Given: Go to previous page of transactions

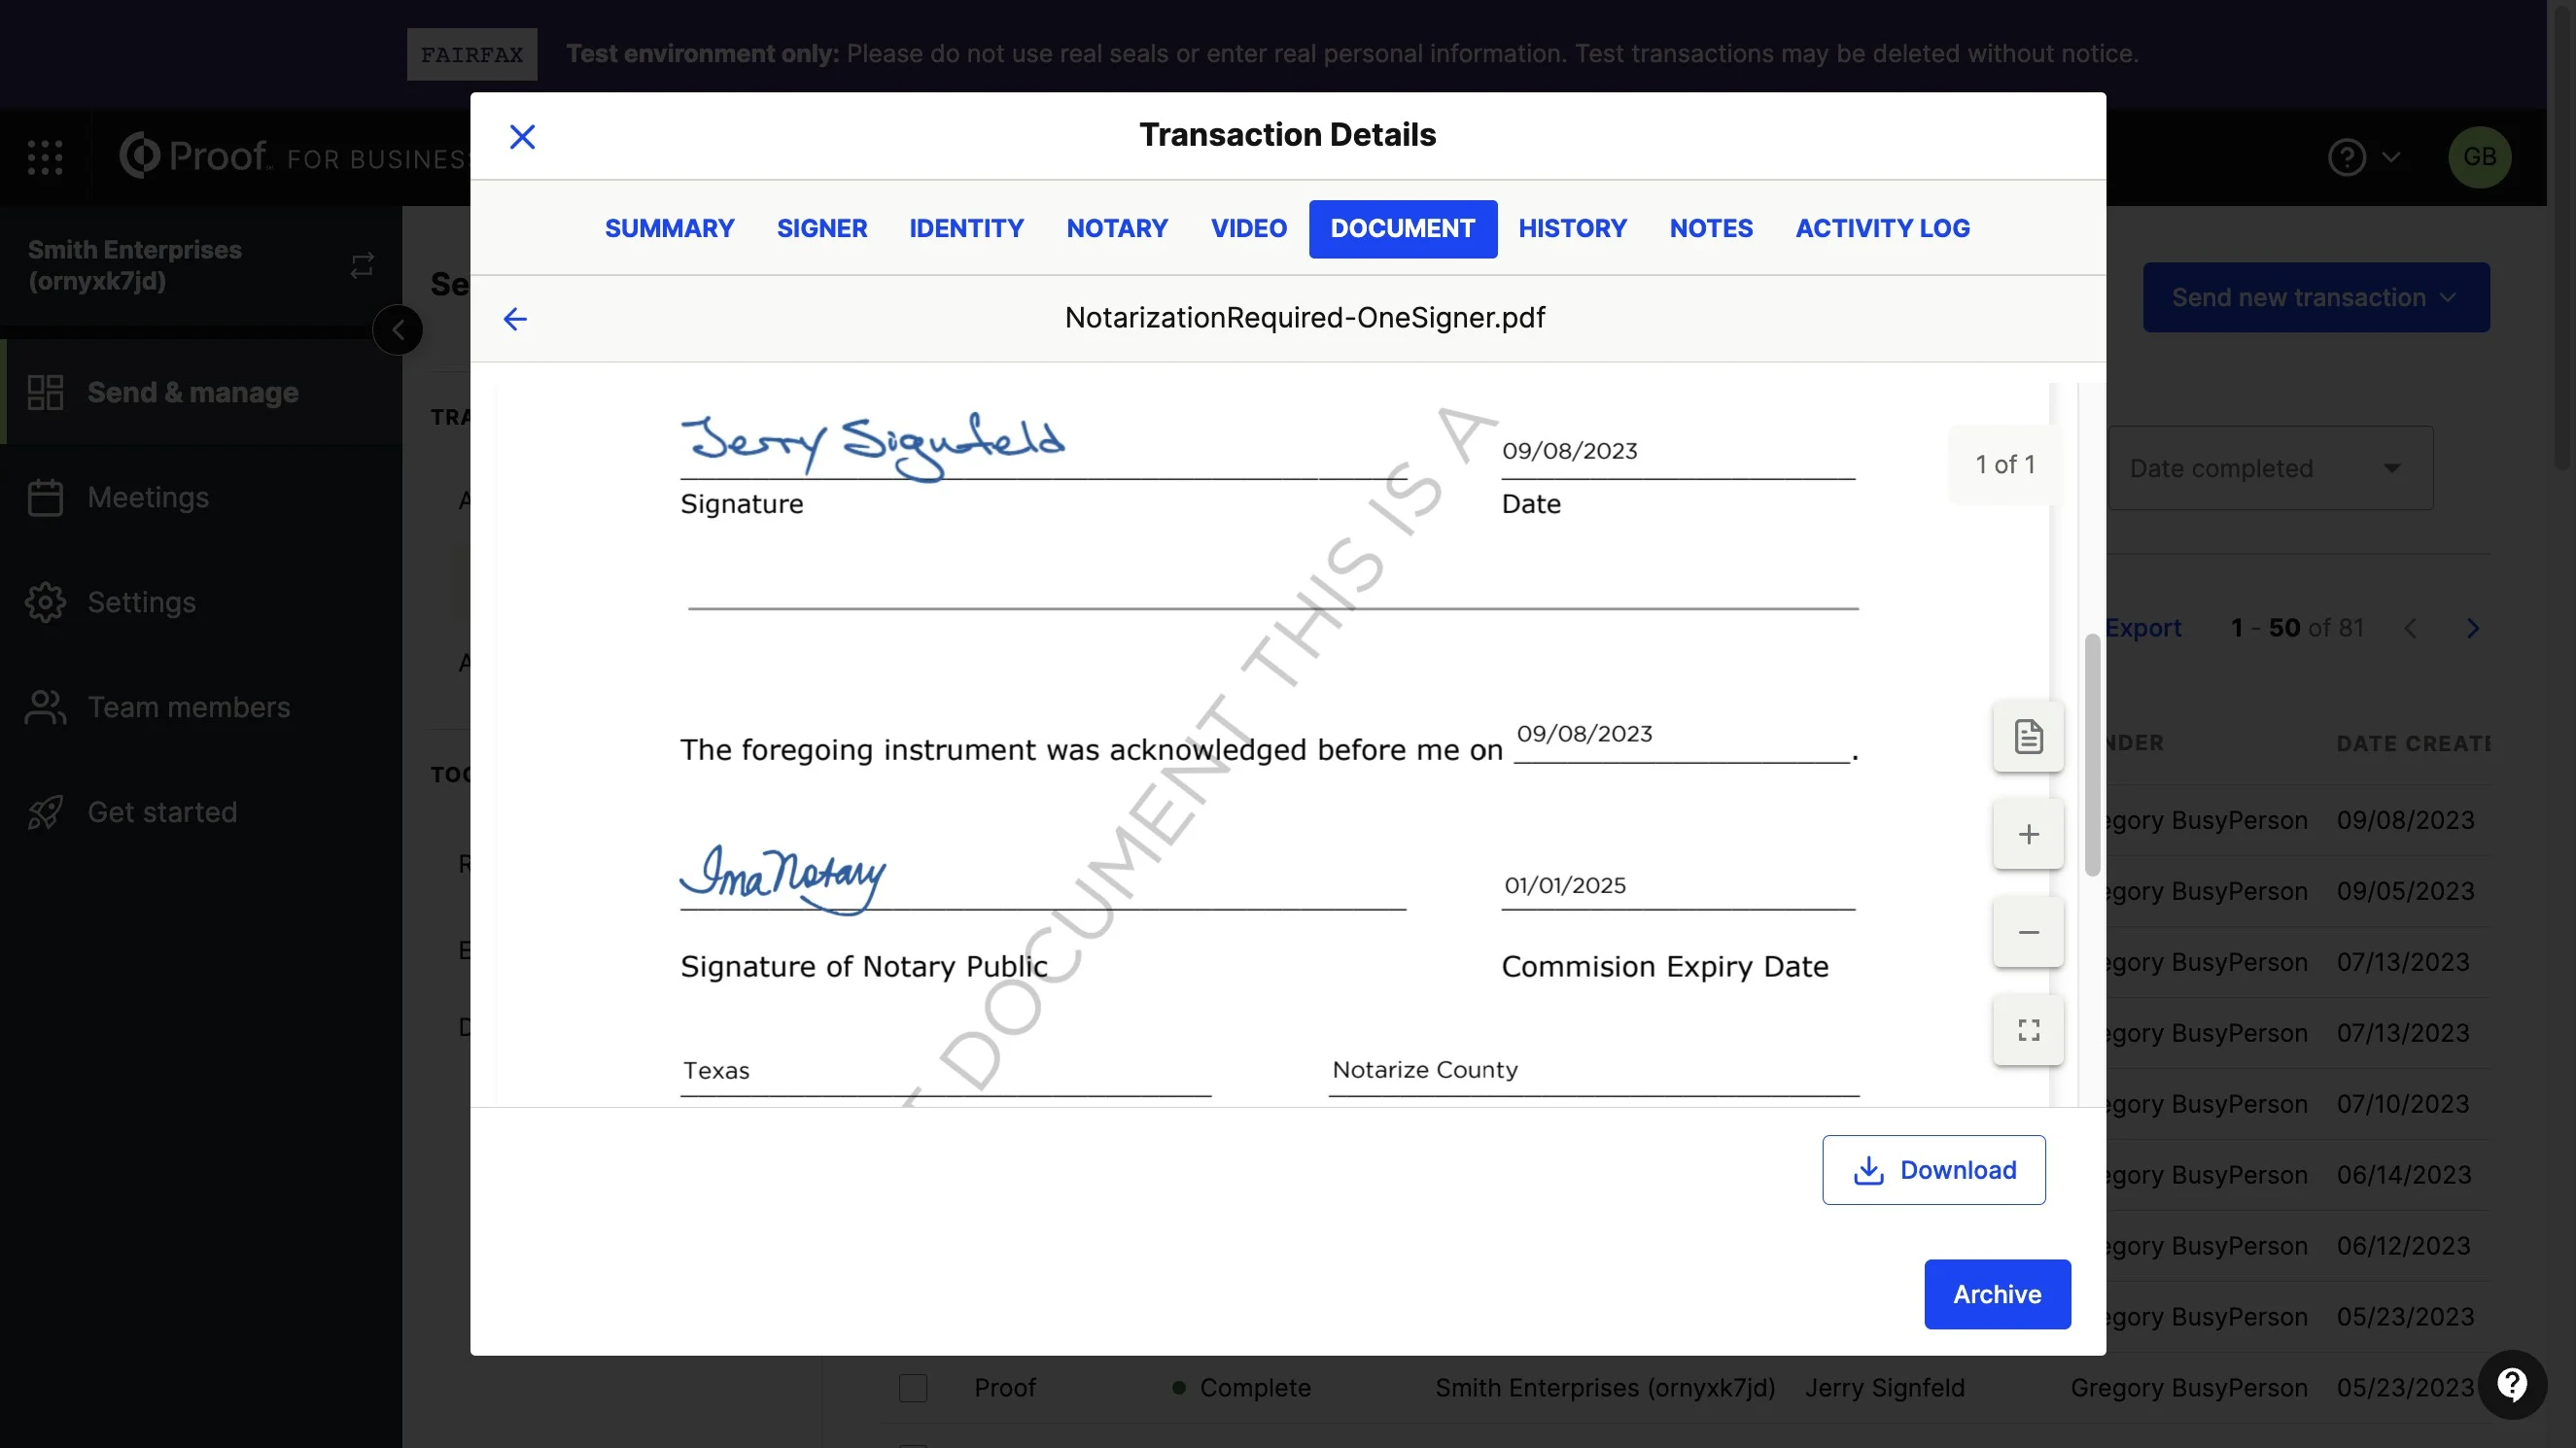Looking at the screenshot, I should 2410,628.
